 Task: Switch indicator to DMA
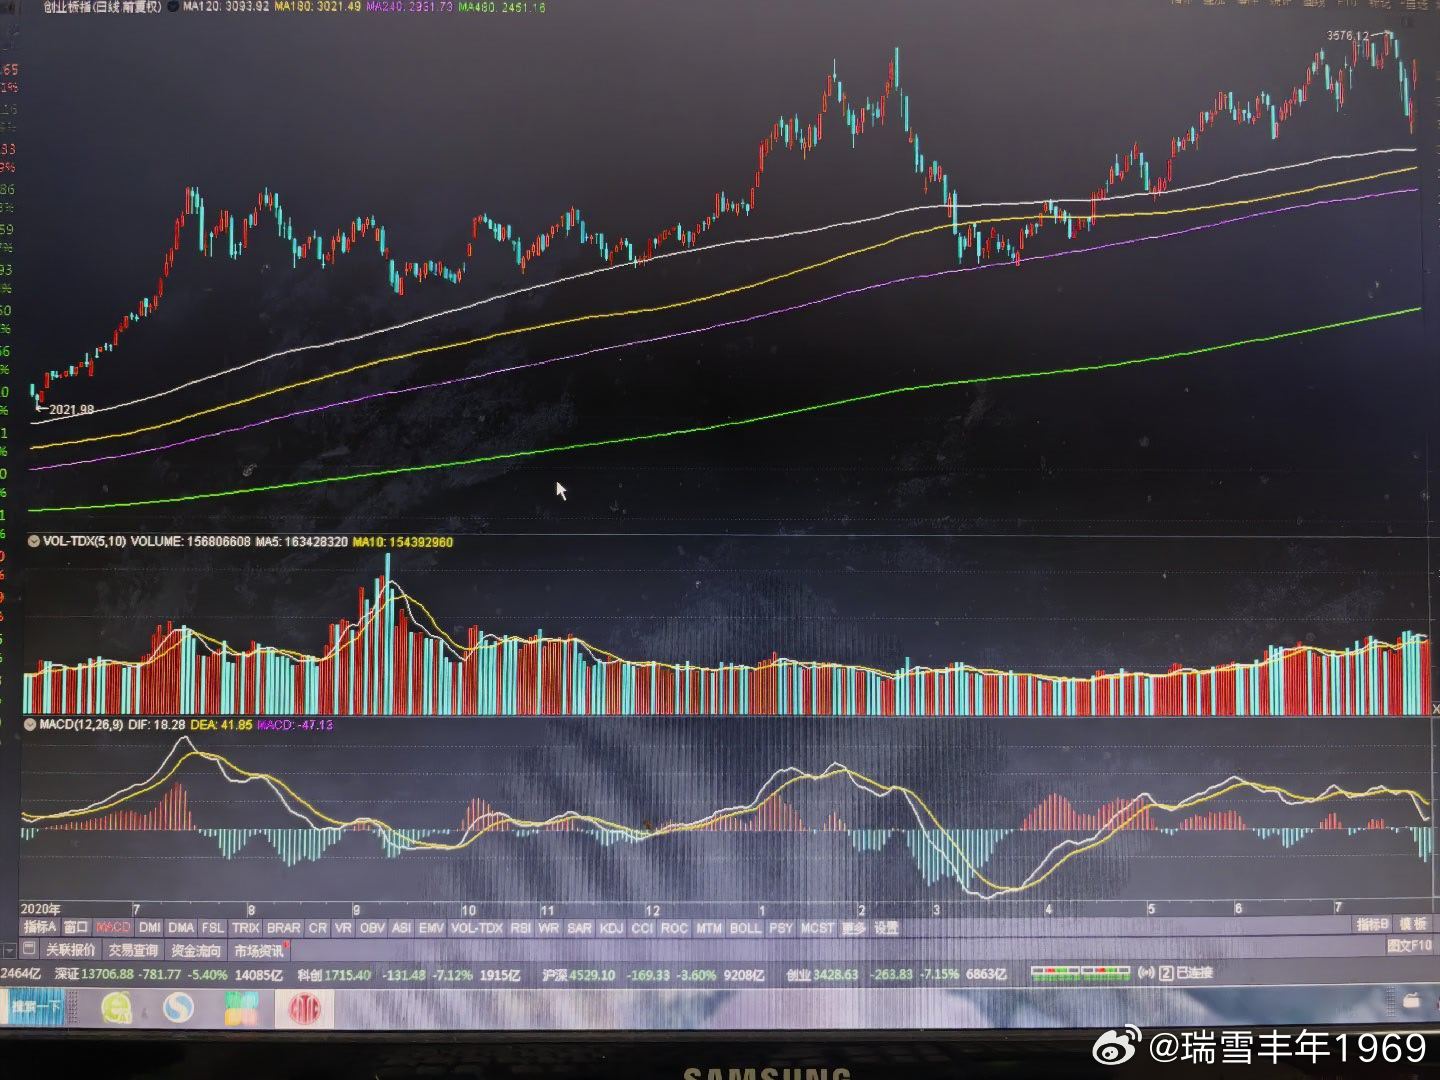click(x=181, y=927)
